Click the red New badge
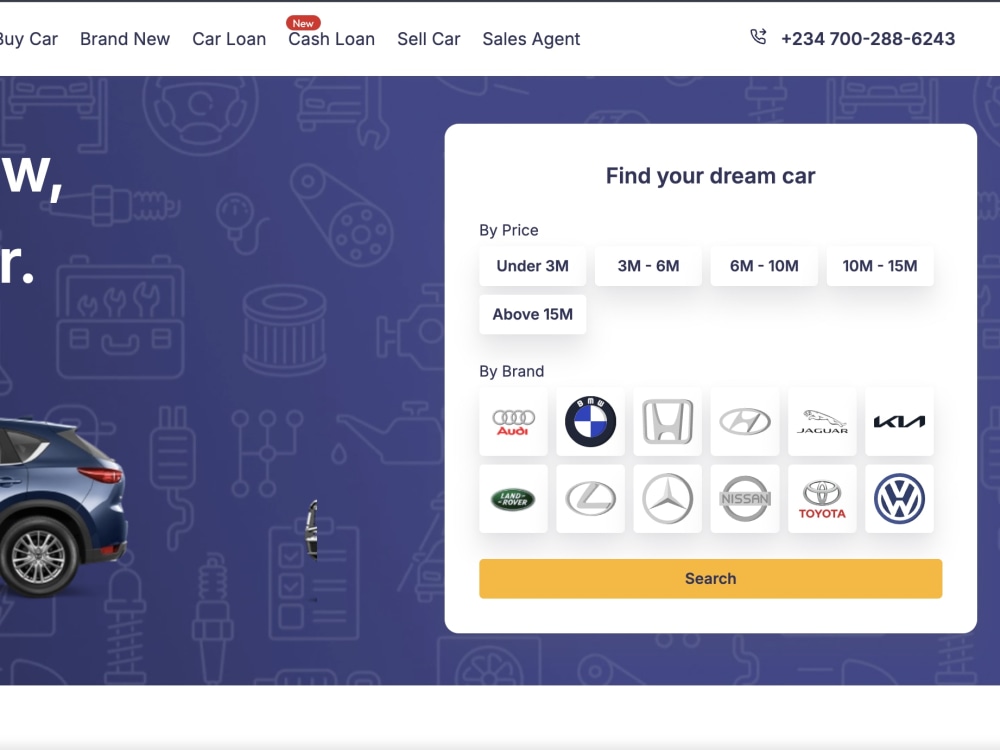The image size is (1000, 750). [x=303, y=23]
